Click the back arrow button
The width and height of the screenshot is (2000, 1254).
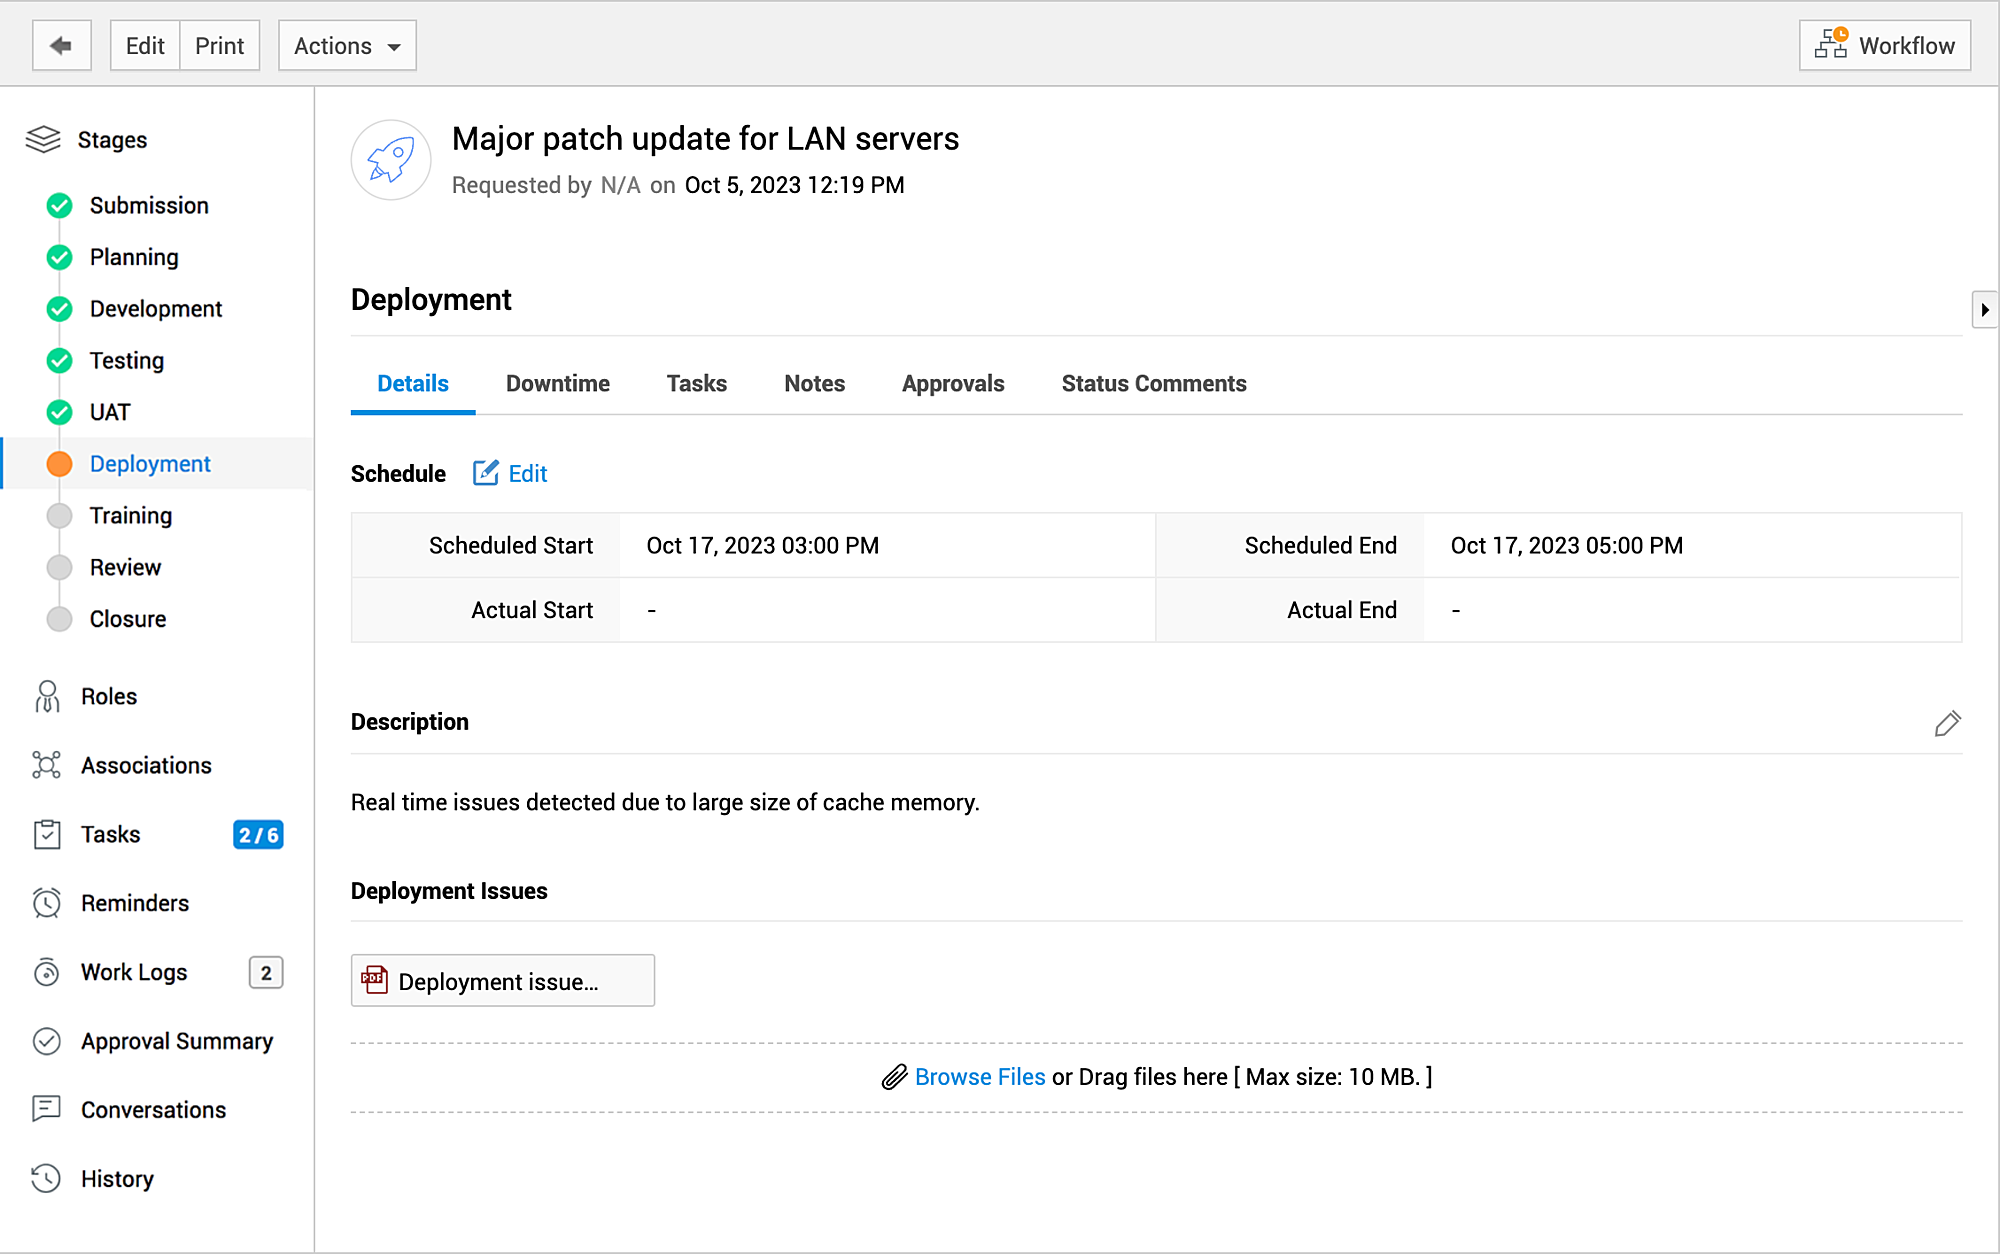pos(61,46)
